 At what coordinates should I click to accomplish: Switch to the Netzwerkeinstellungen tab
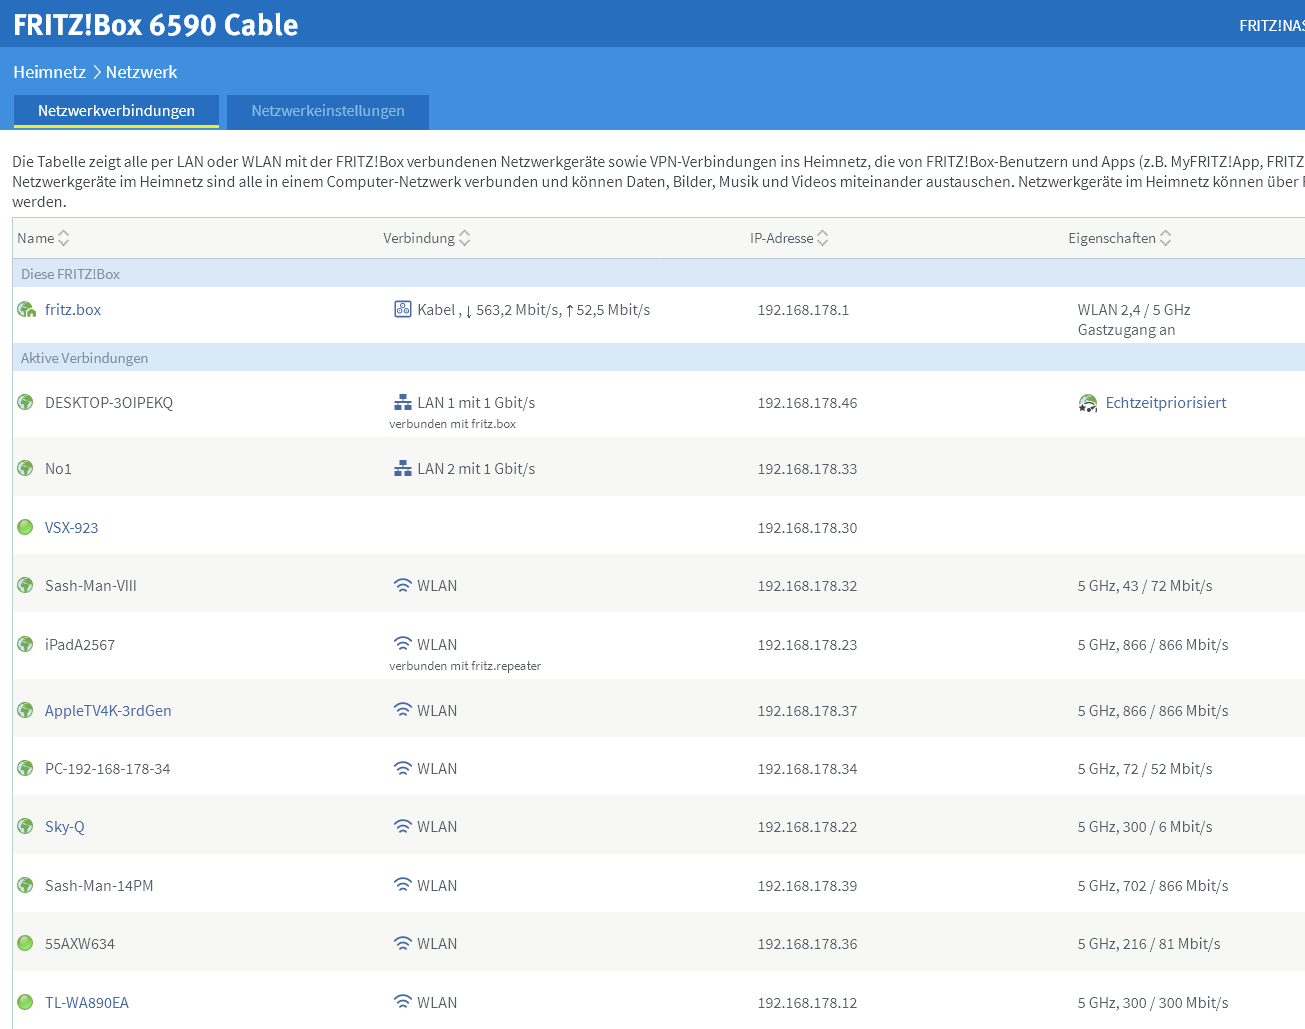328,111
